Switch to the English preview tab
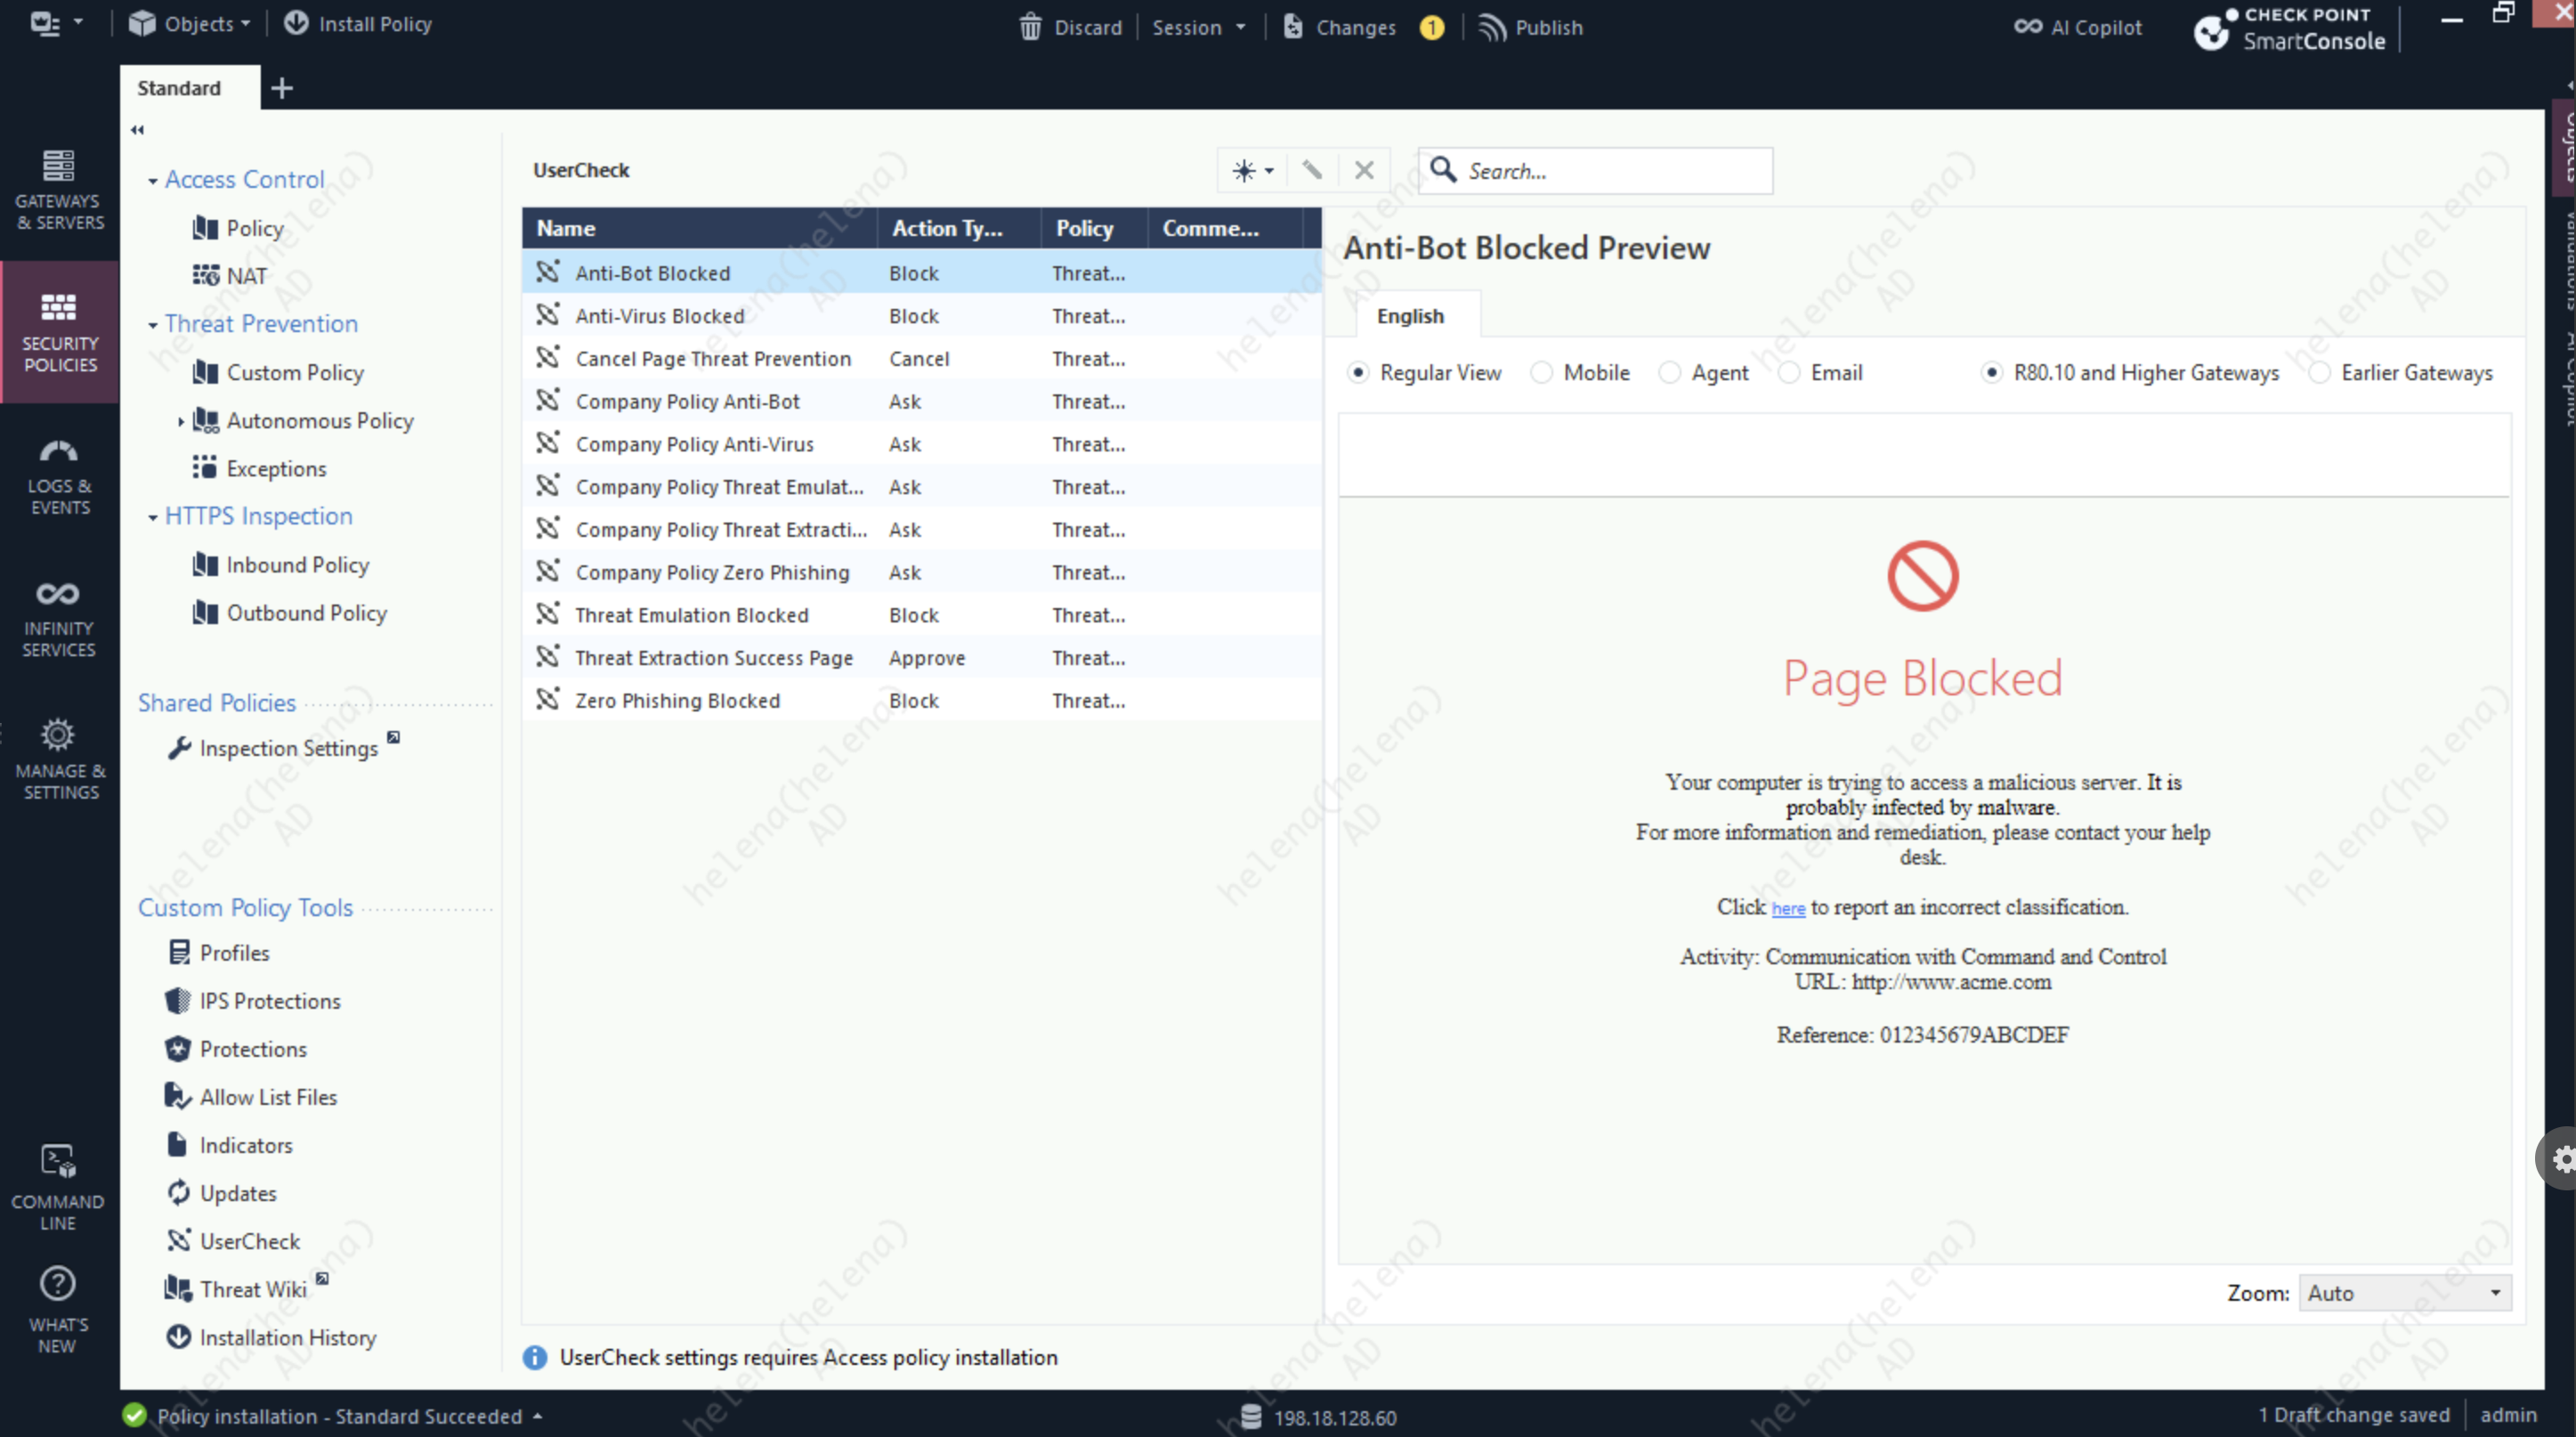 tap(1410, 316)
